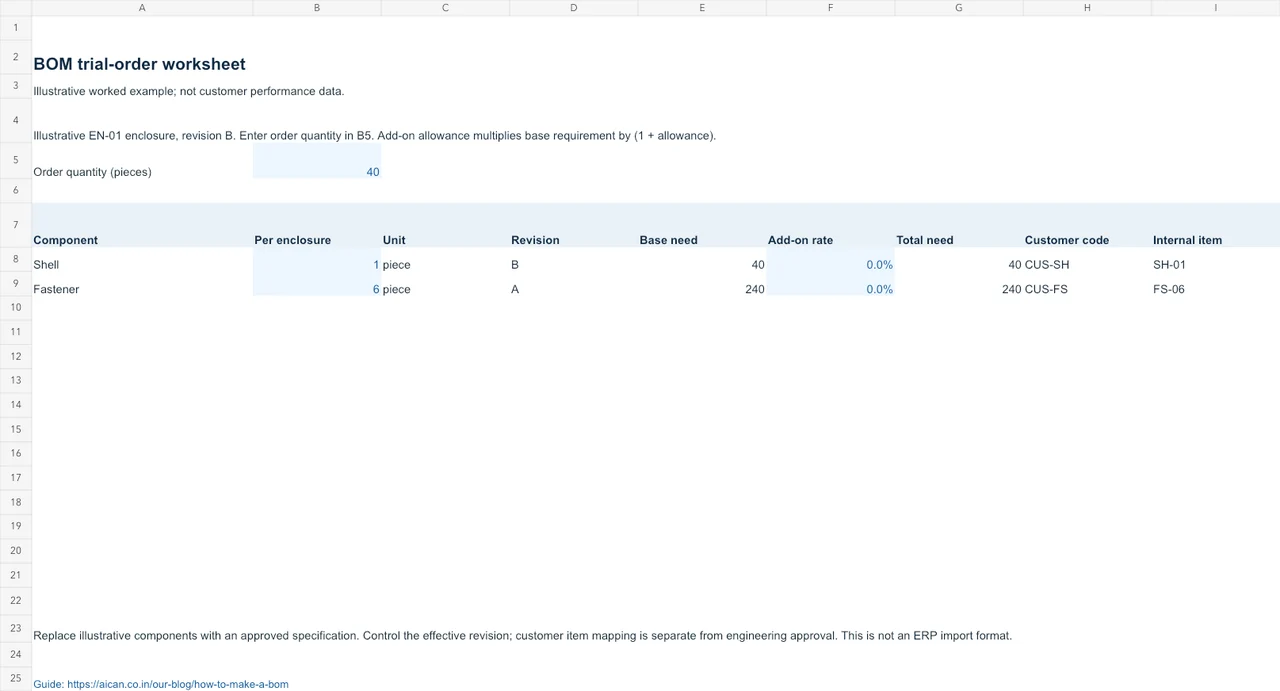Click the 'Revision' header cell
This screenshot has height=691, width=1280.
[574, 225]
